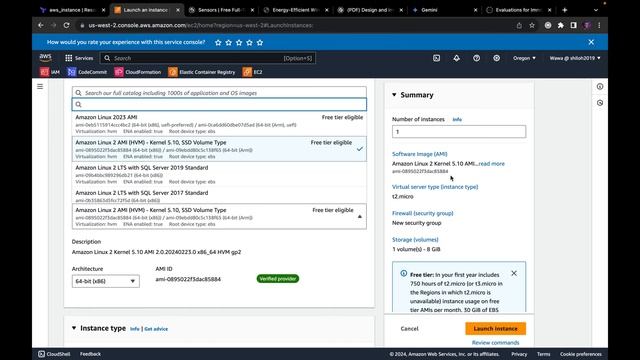
Task: Open Get advice link for Instance type
Action: pos(156,329)
